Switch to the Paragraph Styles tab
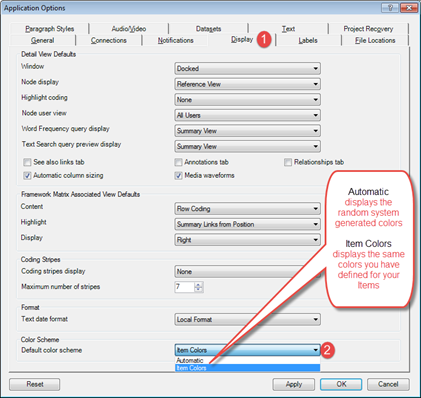The height and width of the screenshot is (398, 421). 49,29
